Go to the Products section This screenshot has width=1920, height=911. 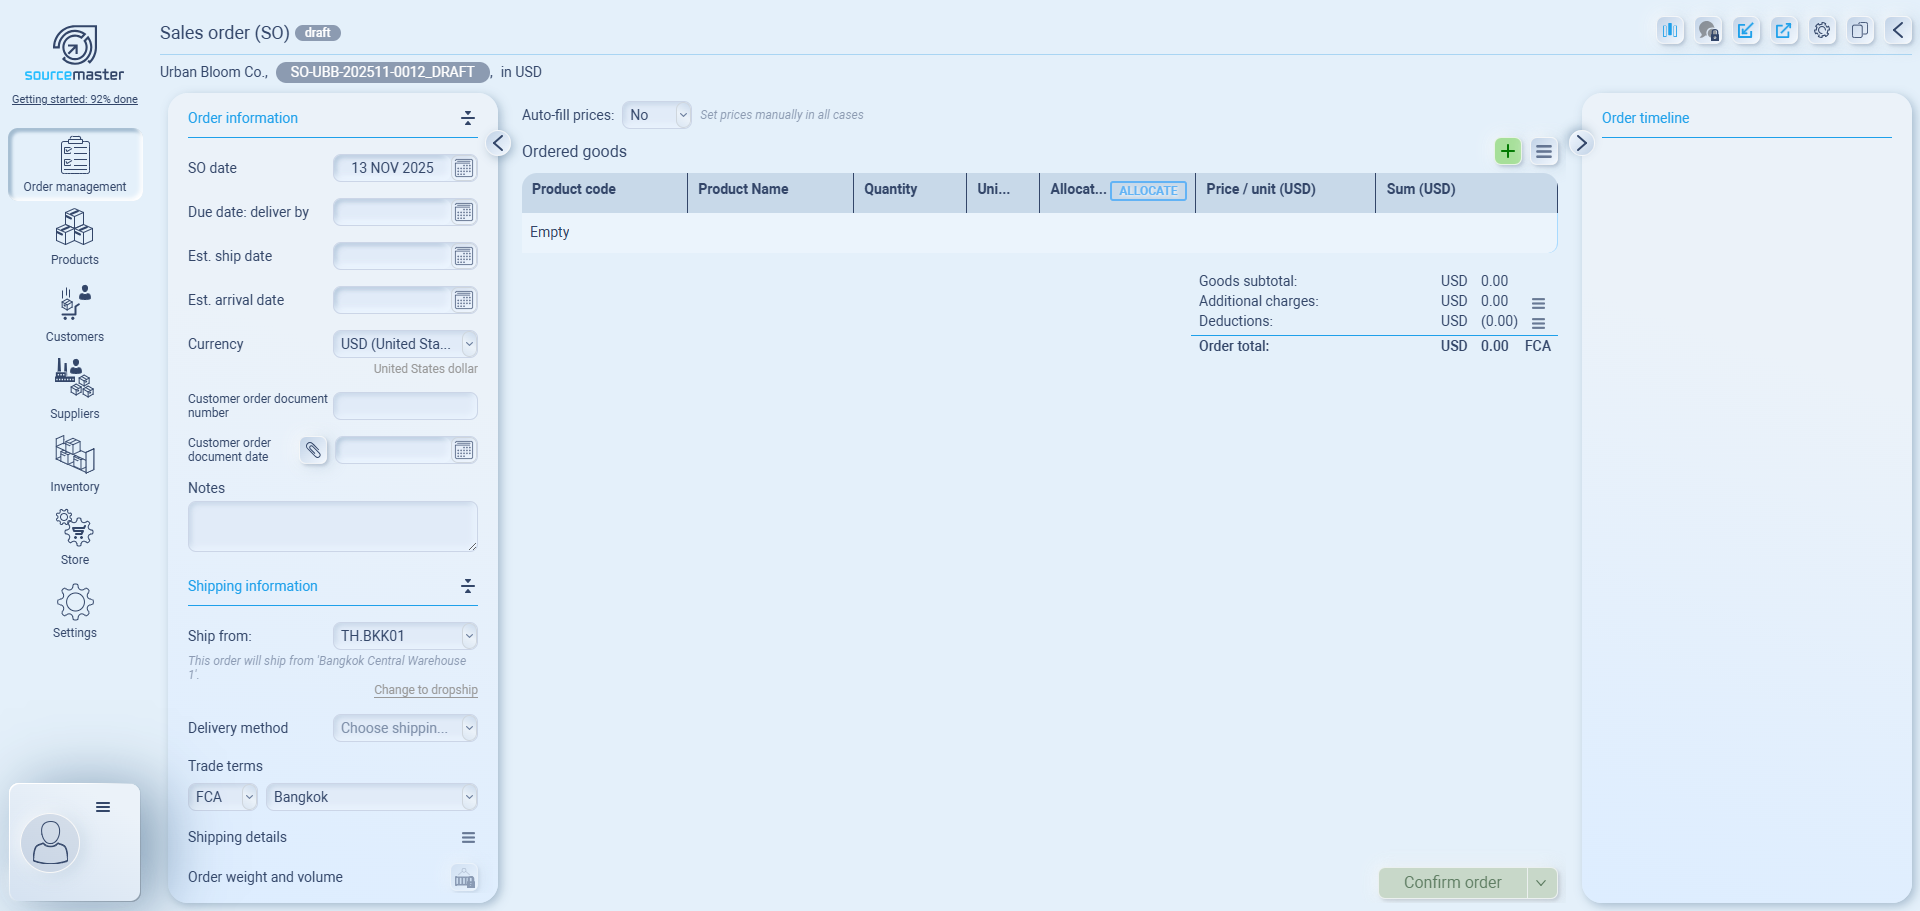[75, 237]
